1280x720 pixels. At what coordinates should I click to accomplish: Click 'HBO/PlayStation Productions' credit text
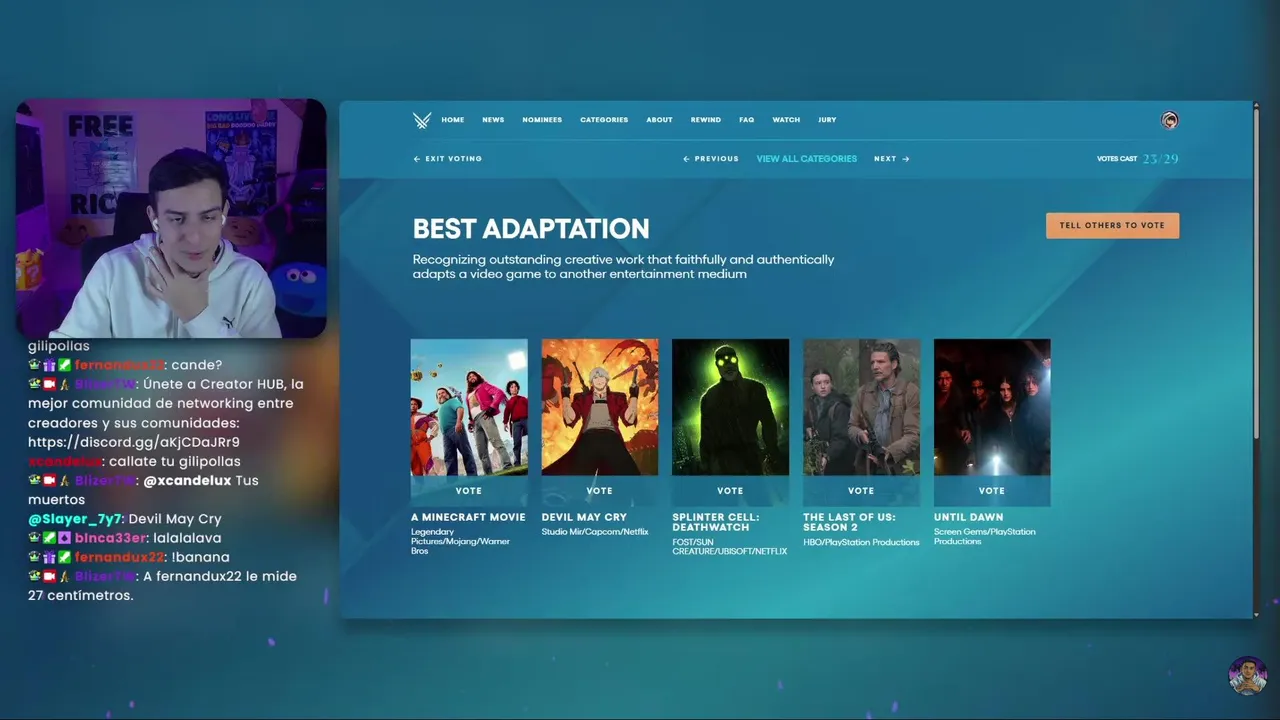(x=861, y=542)
